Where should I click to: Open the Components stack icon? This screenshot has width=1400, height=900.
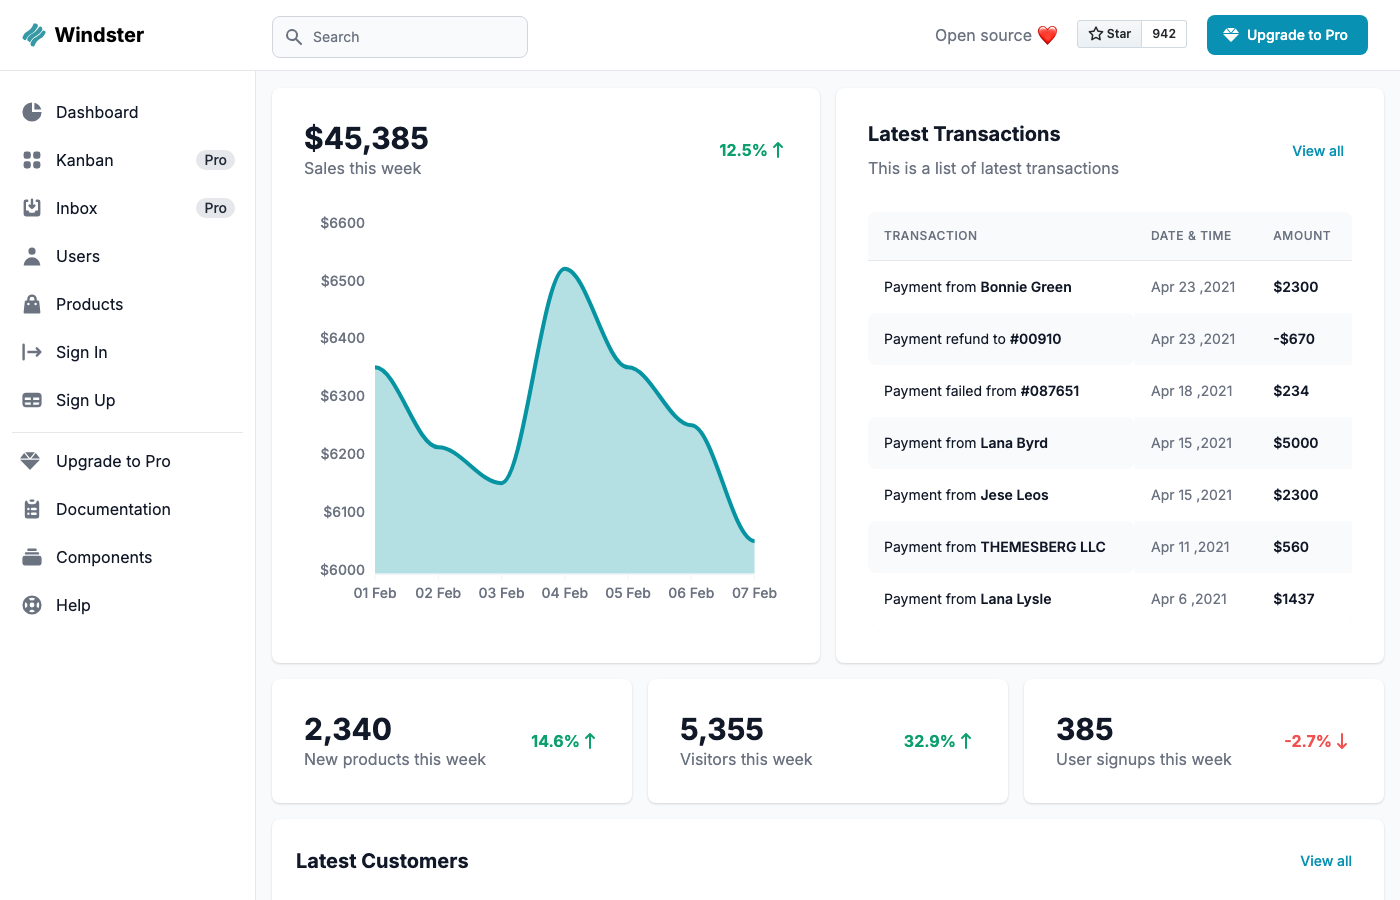click(33, 557)
